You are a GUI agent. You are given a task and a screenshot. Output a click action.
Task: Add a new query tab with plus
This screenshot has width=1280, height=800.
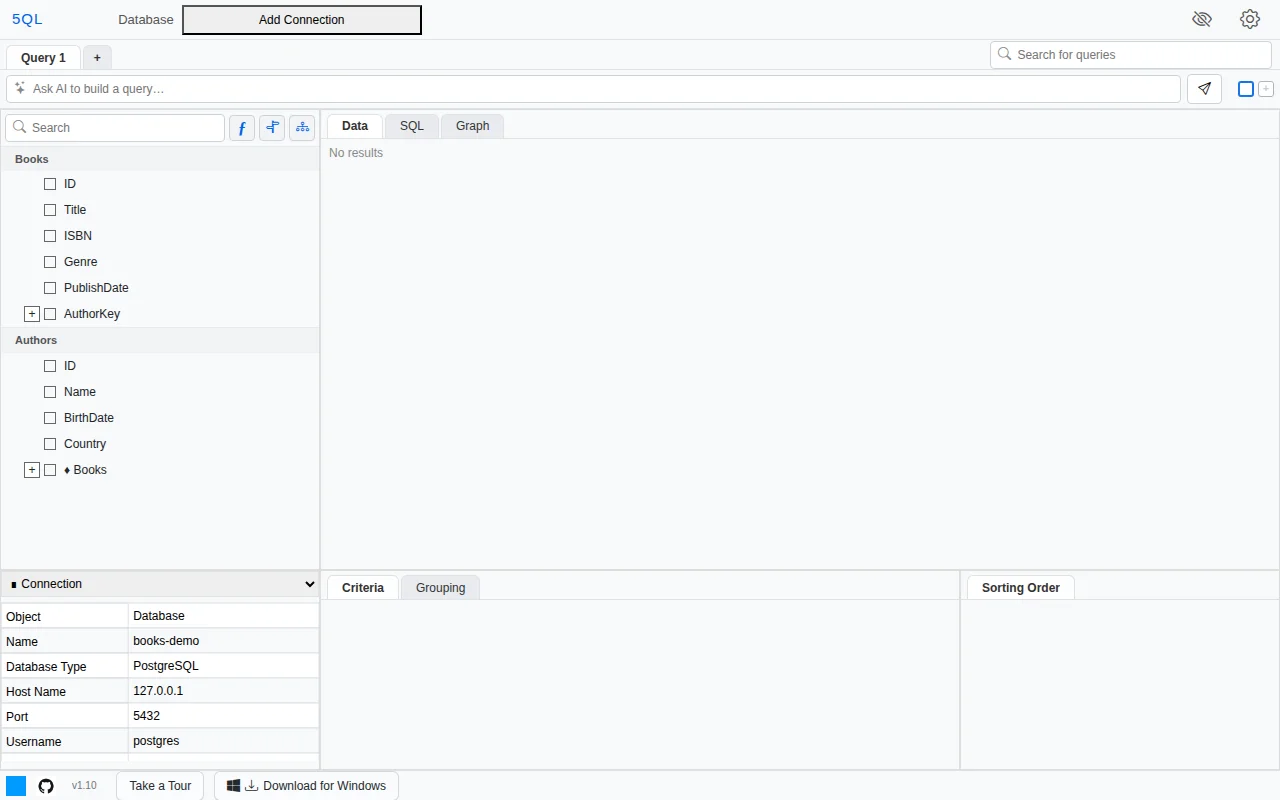(x=97, y=58)
